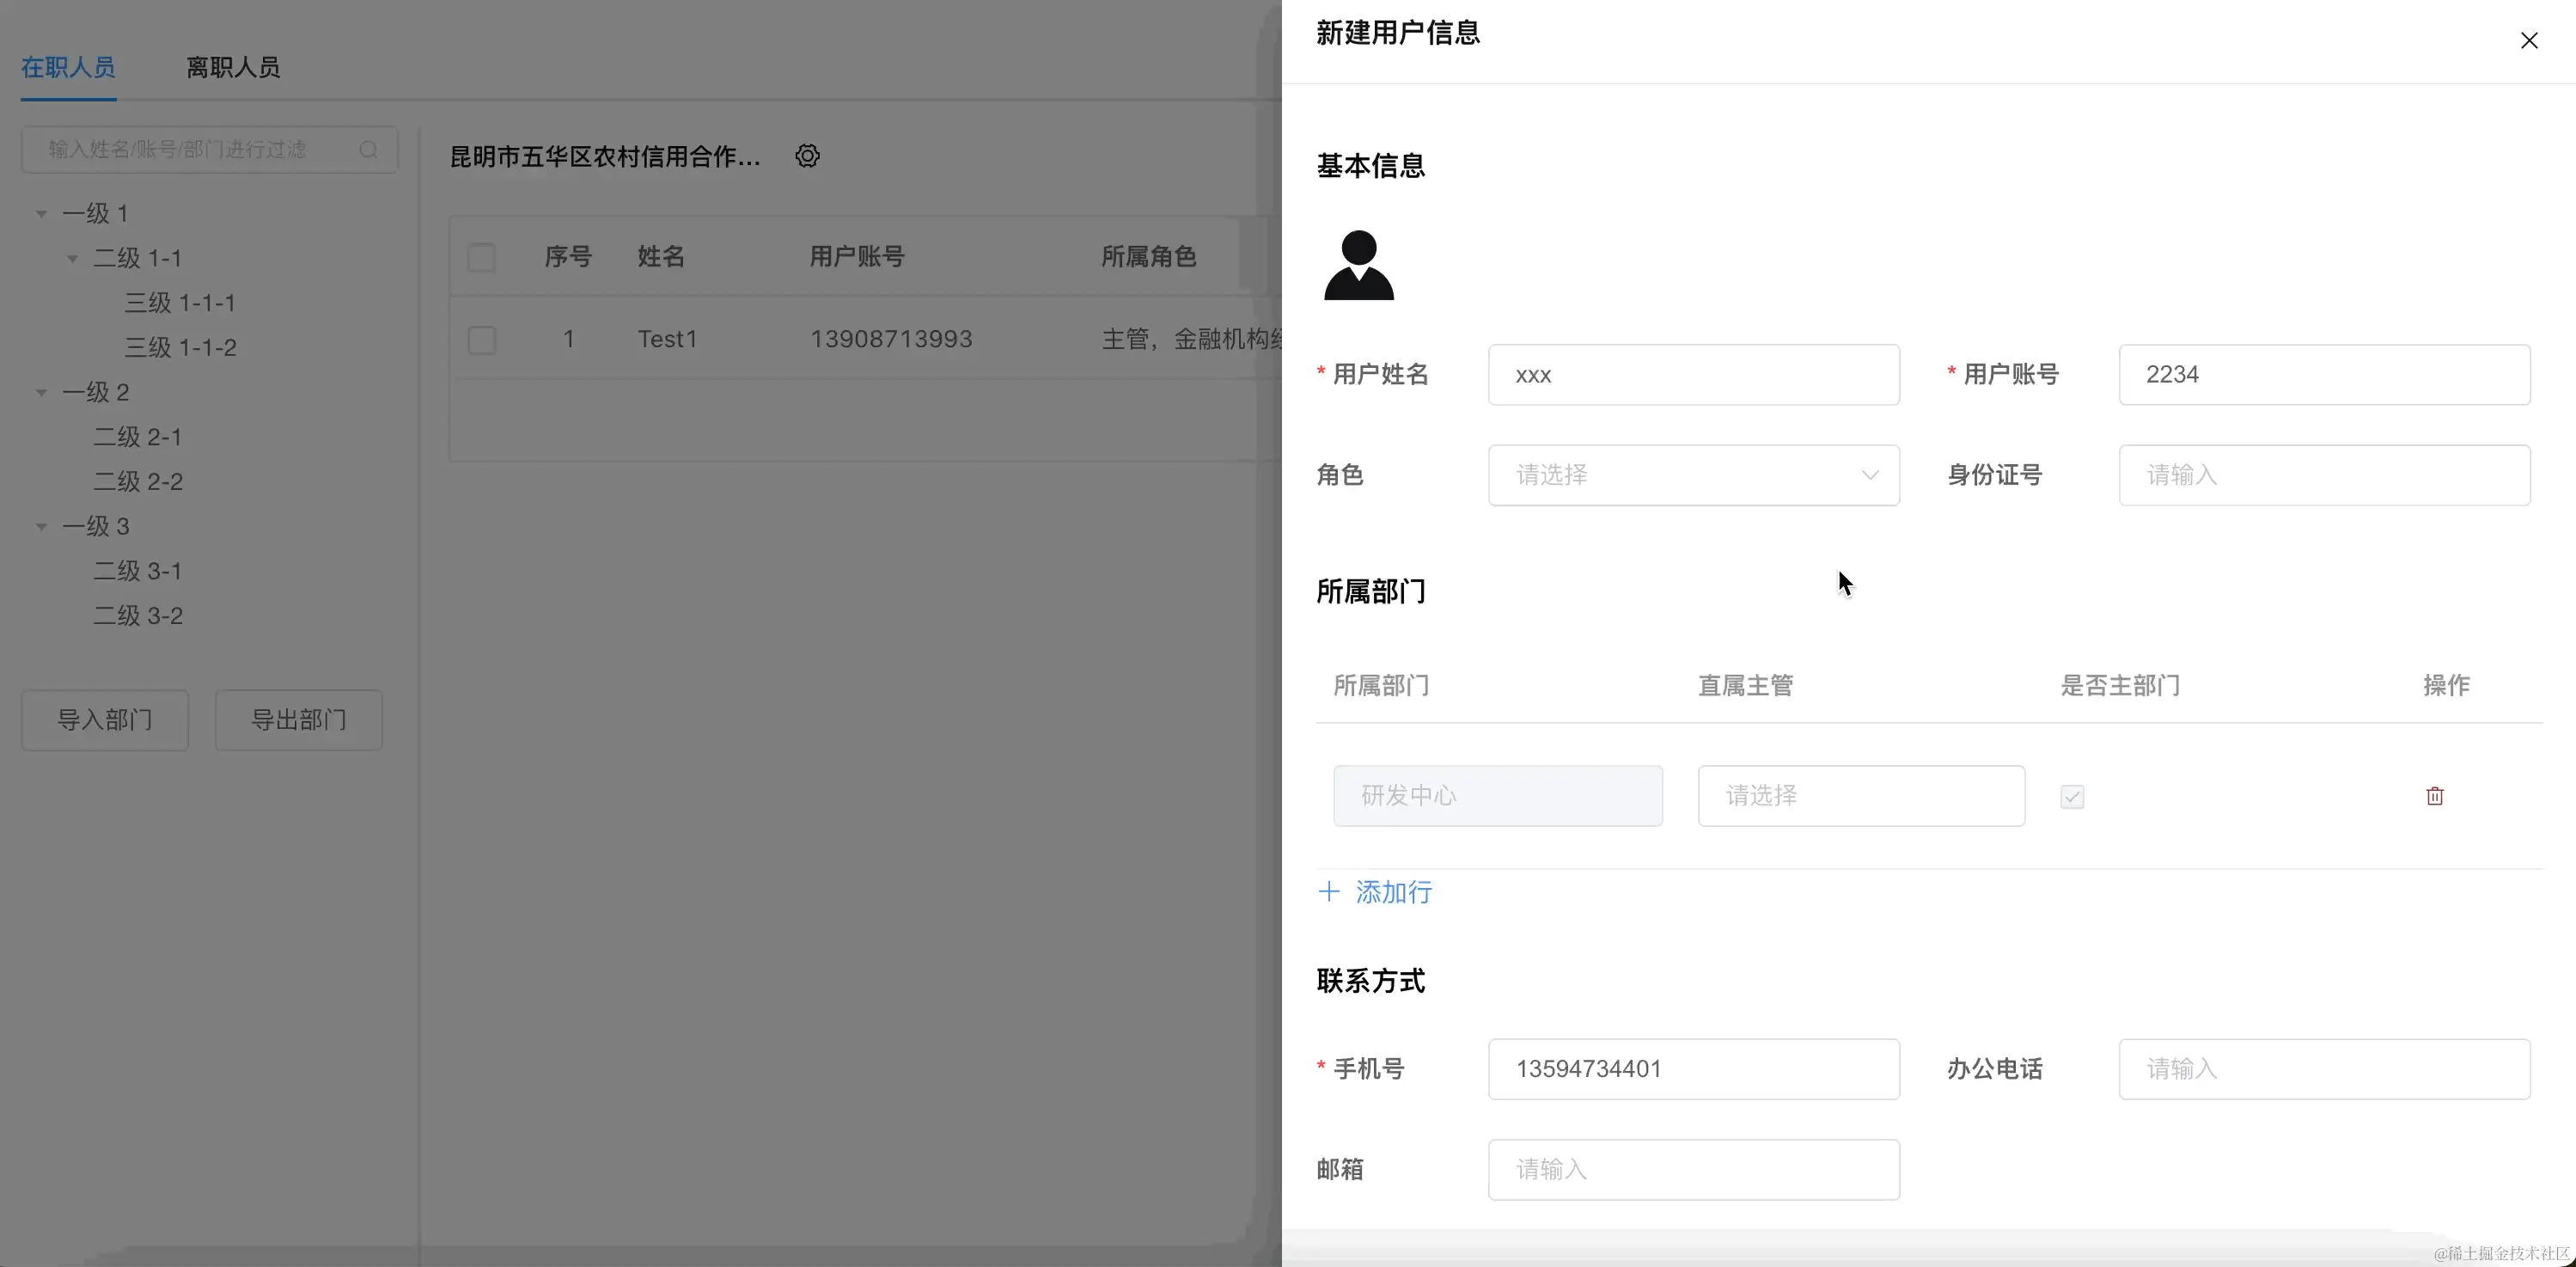Click the gear settings icon beside organization name
The image size is (2576, 1267).
click(x=807, y=156)
